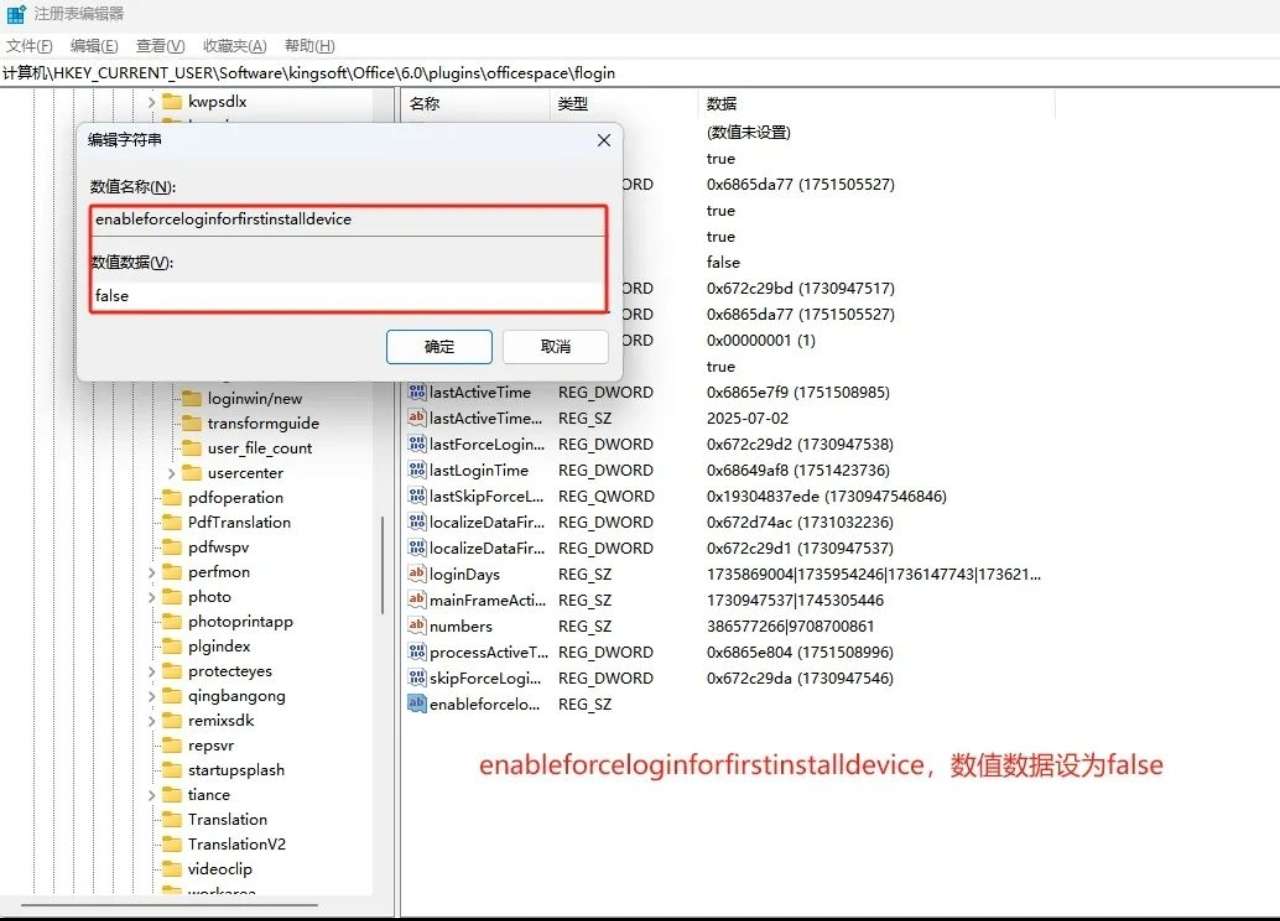Click the lastLoginTime REG_DWORD icon
This screenshot has height=921, width=1280.
coord(418,470)
